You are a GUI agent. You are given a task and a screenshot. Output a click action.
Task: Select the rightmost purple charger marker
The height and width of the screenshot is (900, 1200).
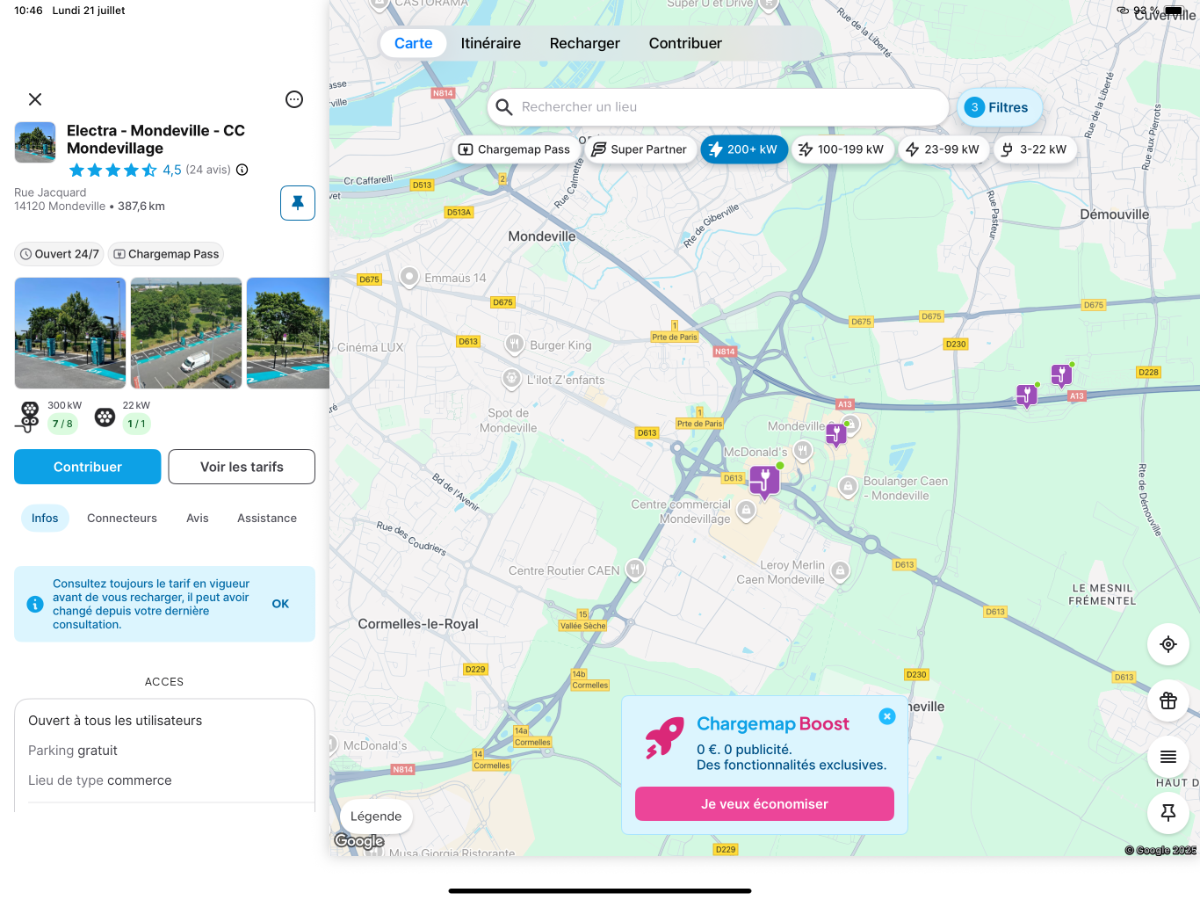coord(1062,375)
